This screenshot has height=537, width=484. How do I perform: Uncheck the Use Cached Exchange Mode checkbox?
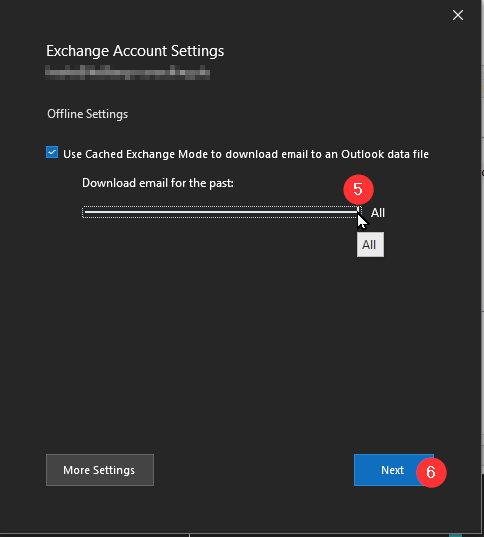tap(52, 152)
